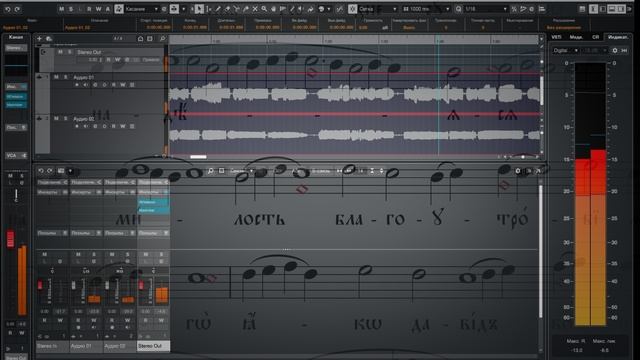Image resolution: width=640 pixels, height=360 pixels.
Task: Open track search magnifier in track list header
Action: click(x=162, y=38)
